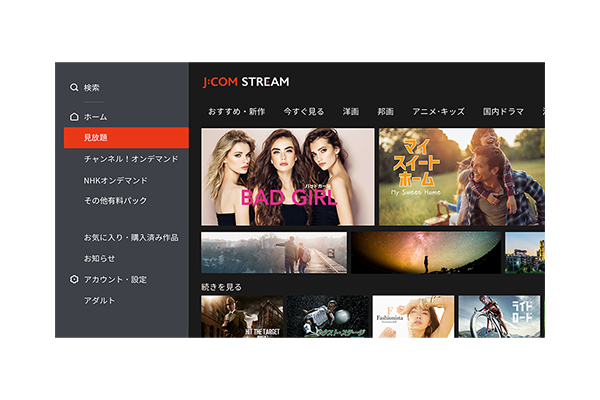Open アカウント・設定
Screen dimensions: 600x400
click(115, 280)
